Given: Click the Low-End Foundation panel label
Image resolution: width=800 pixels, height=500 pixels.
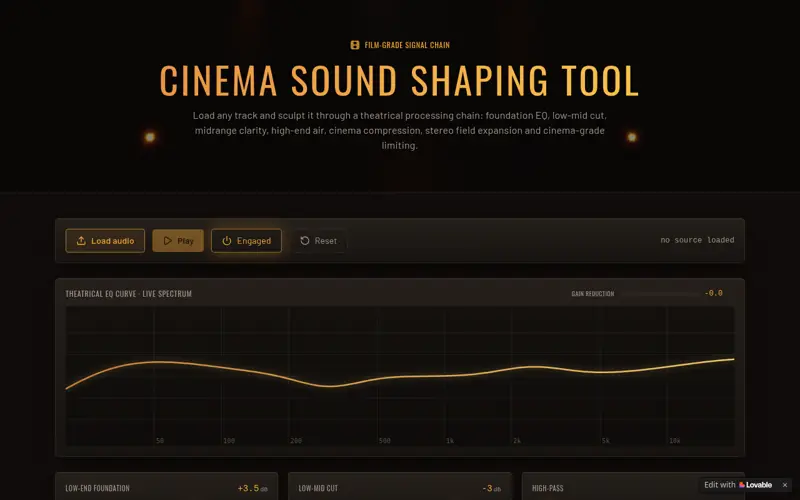Looking at the screenshot, I should (x=97, y=488).
